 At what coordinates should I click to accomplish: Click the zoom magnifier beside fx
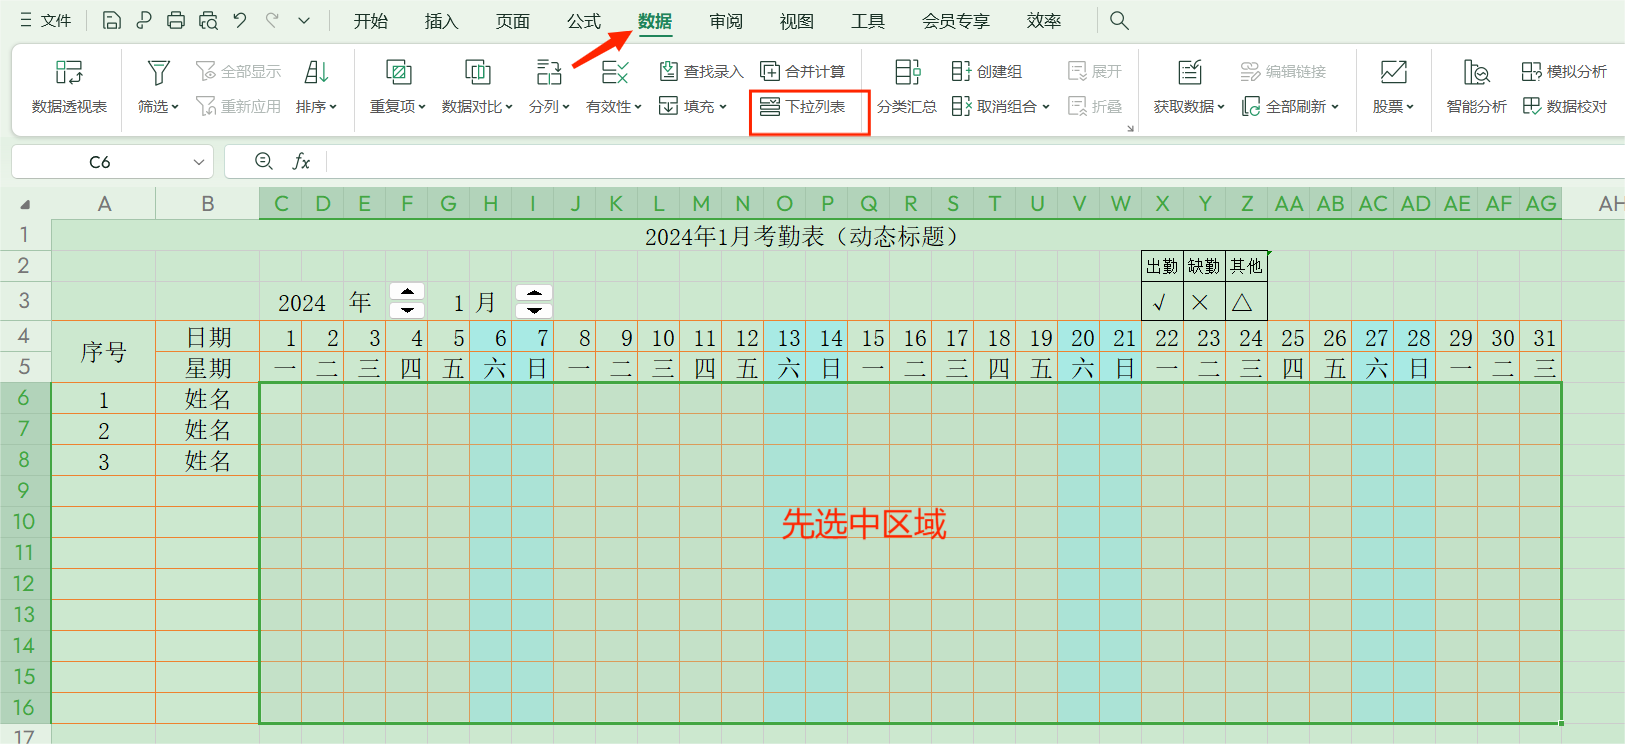click(264, 161)
